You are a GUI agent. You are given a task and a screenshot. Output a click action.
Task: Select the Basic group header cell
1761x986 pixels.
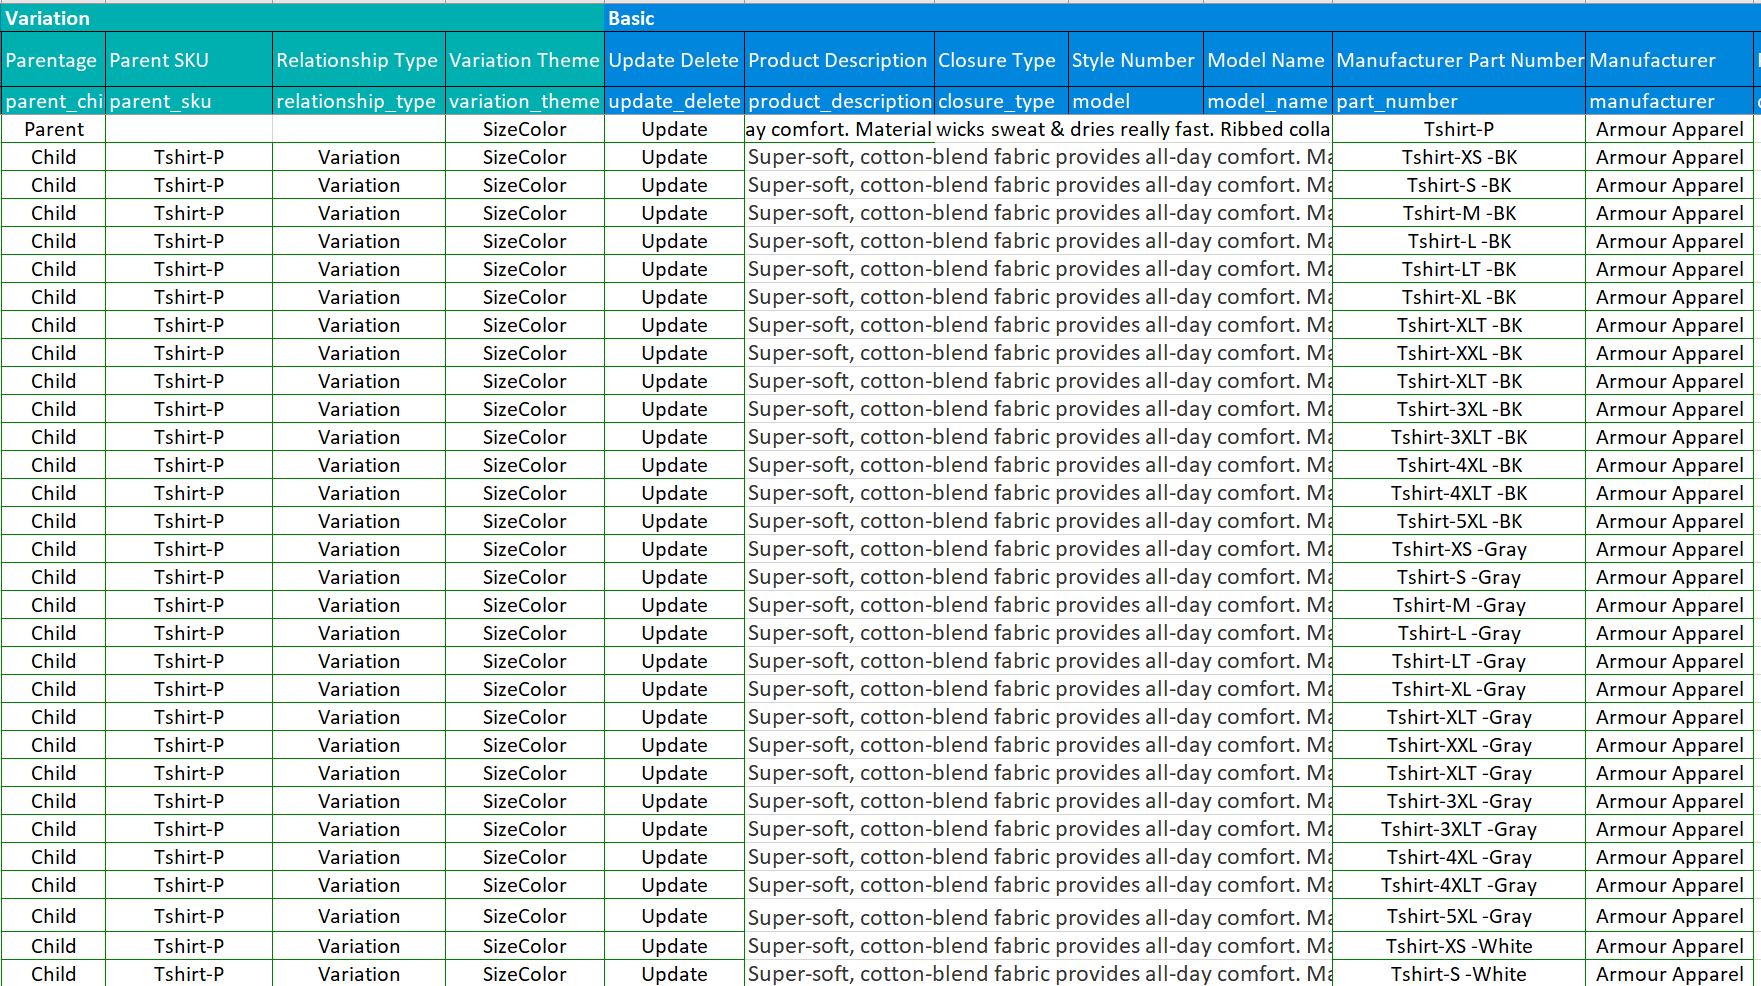(x=1182, y=18)
